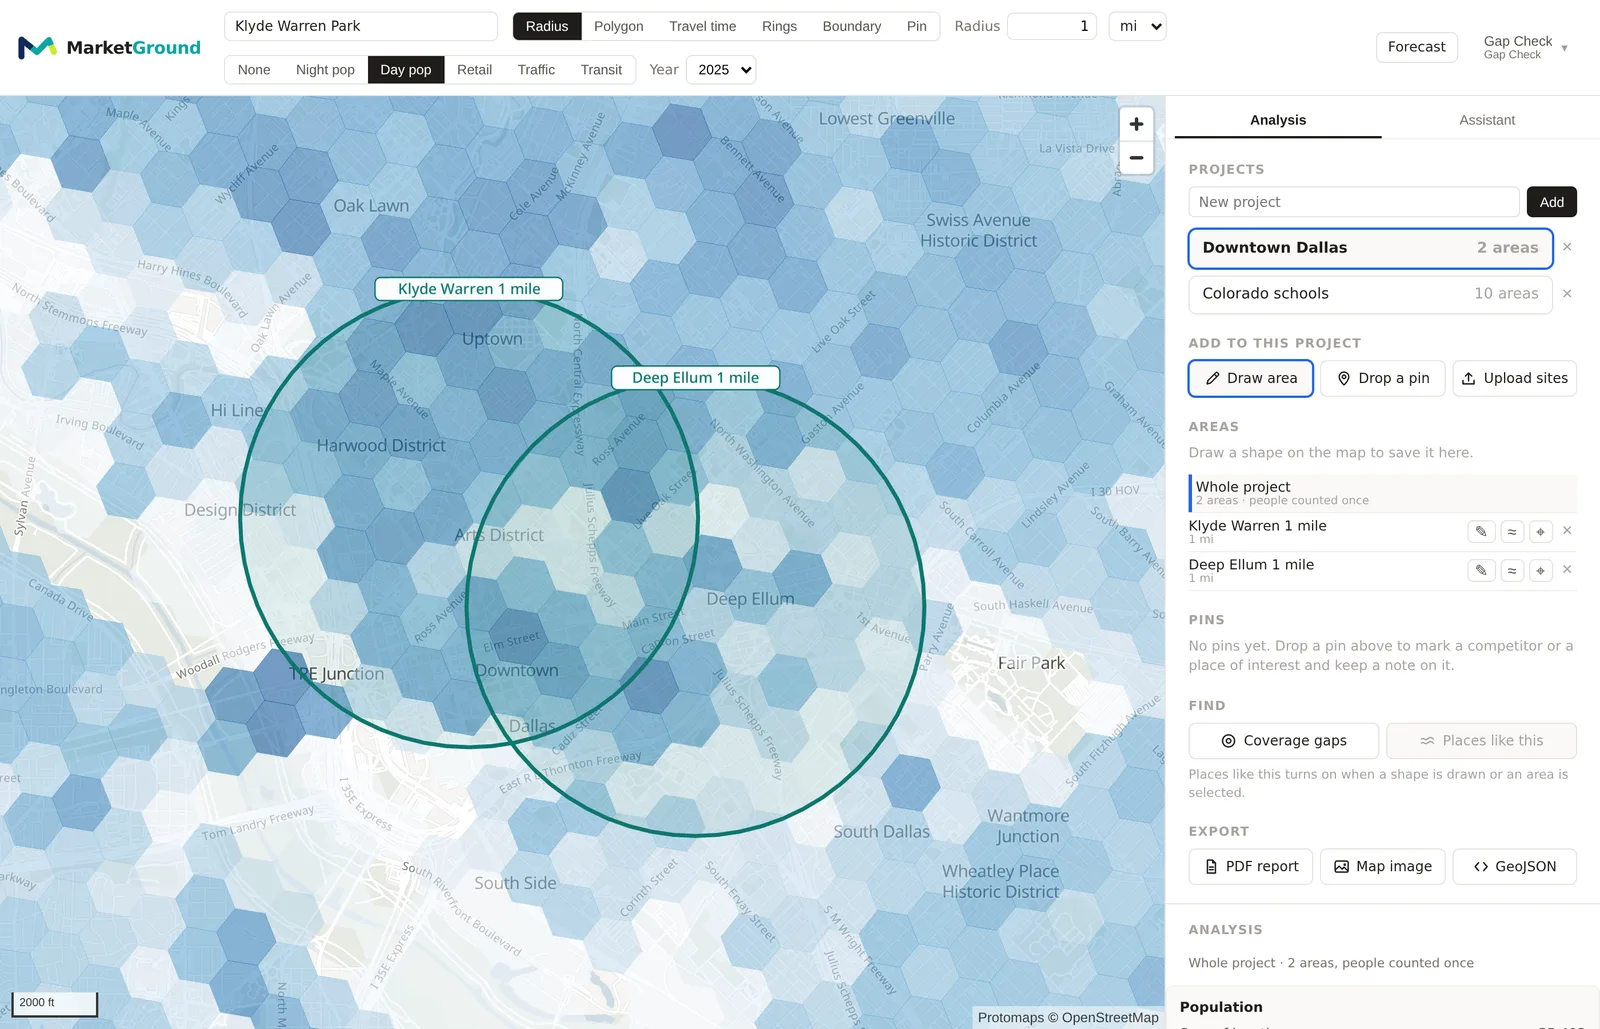Click the Klyde Warren Park search field
The height and width of the screenshot is (1029, 1600).
(361, 26)
